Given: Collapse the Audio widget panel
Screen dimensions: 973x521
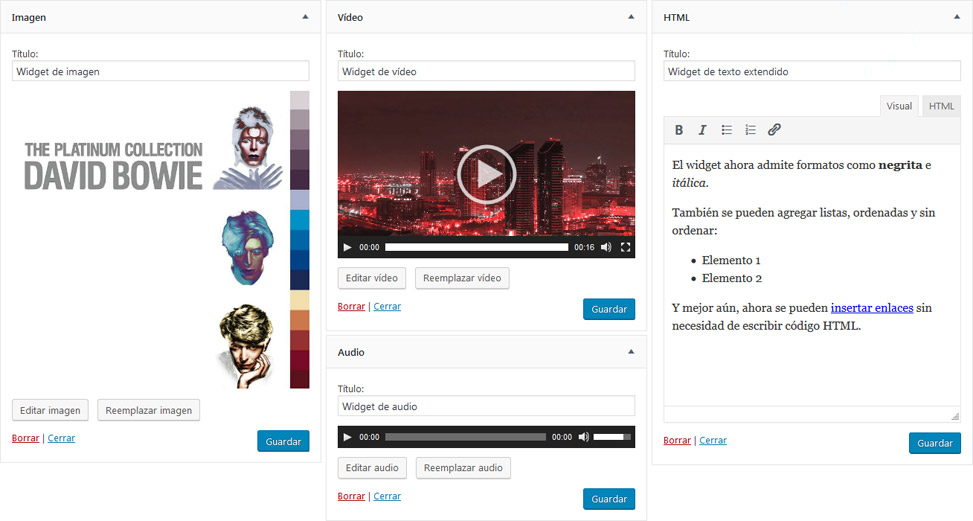Looking at the screenshot, I should click(x=631, y=352).
